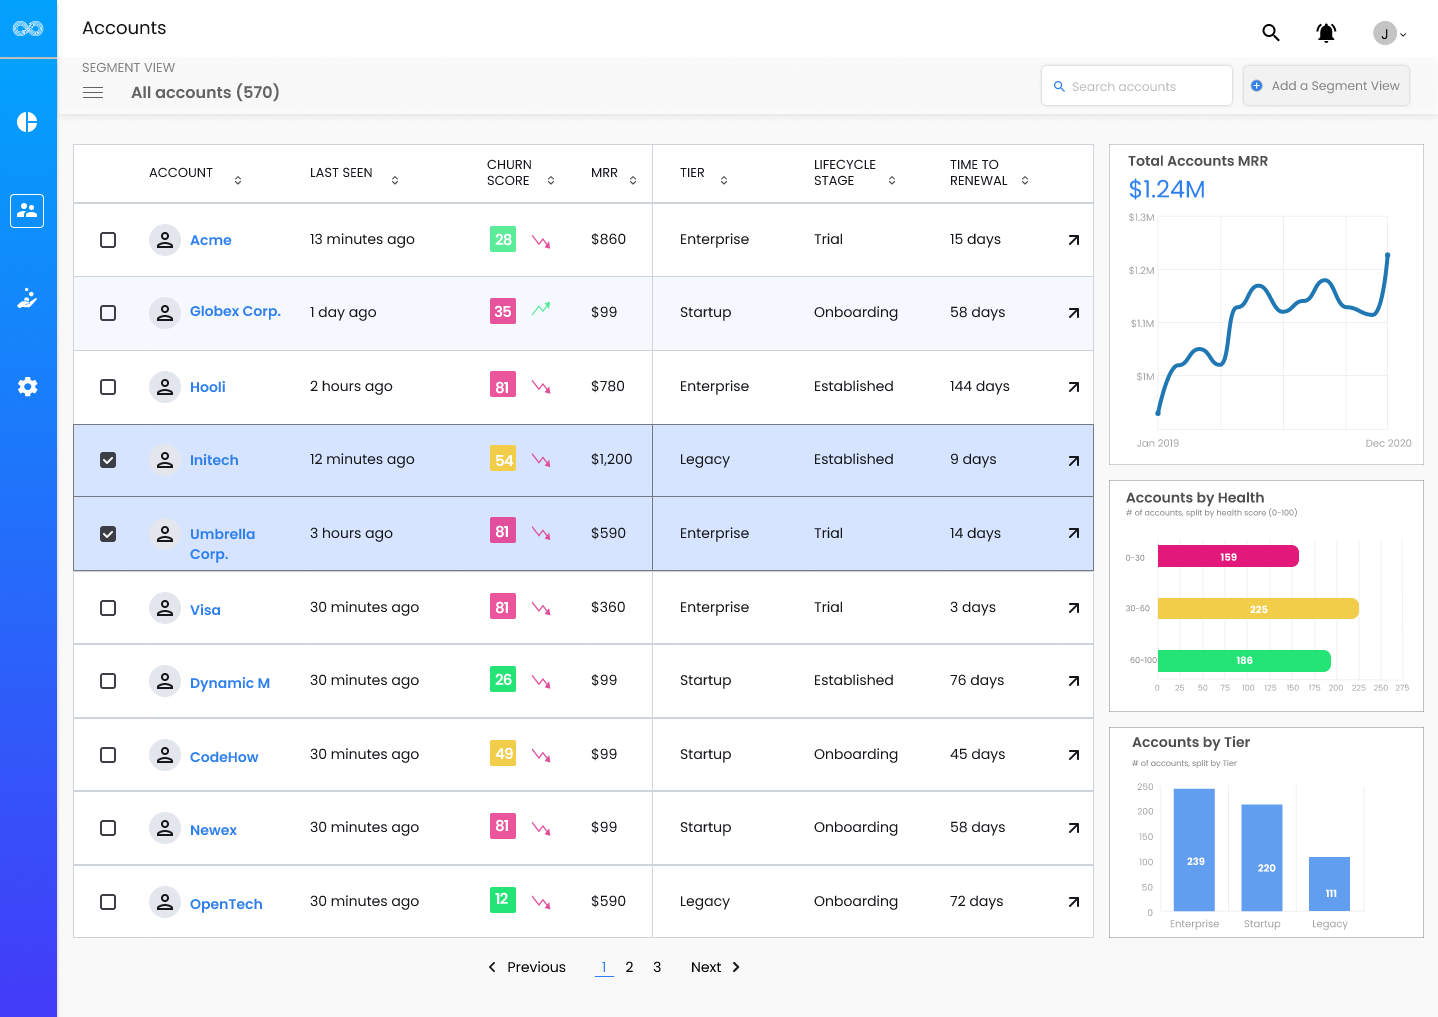1438x1017 pixels.
Task: Sort by Churn Score column arrows
Action: pyautogui.click(x=551, y=181)
